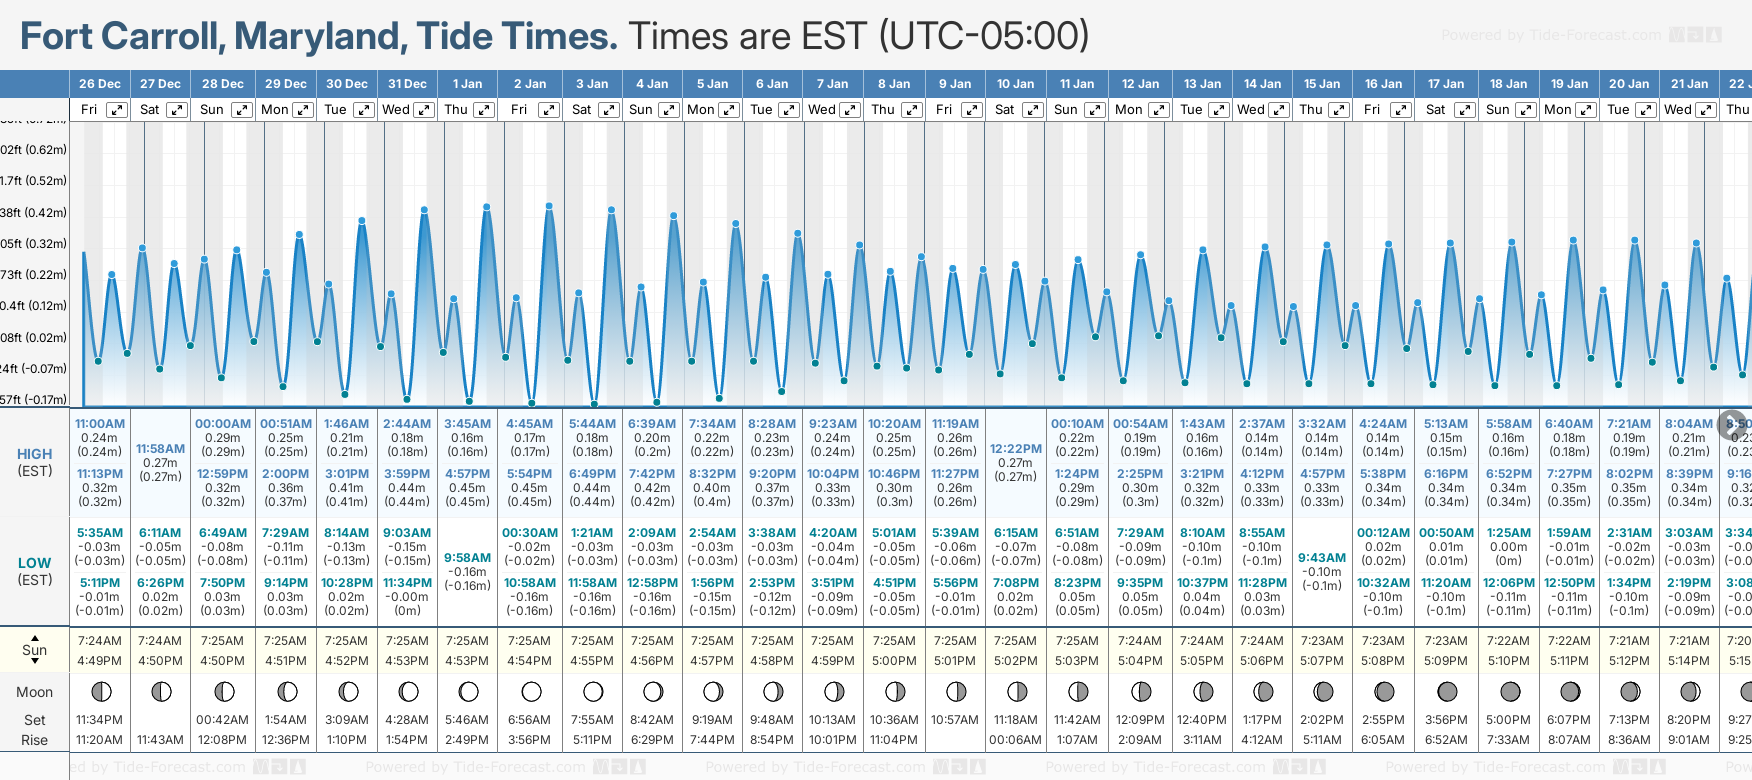The width and height of the screenshot is (1752, 780).
Task: Click the moon phase icon for 17 Jan
Action: coord(1446,691)
